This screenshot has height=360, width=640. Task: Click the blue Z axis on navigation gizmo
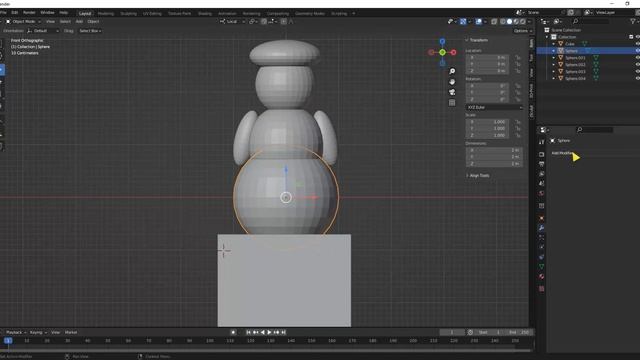tap(442, 41)
